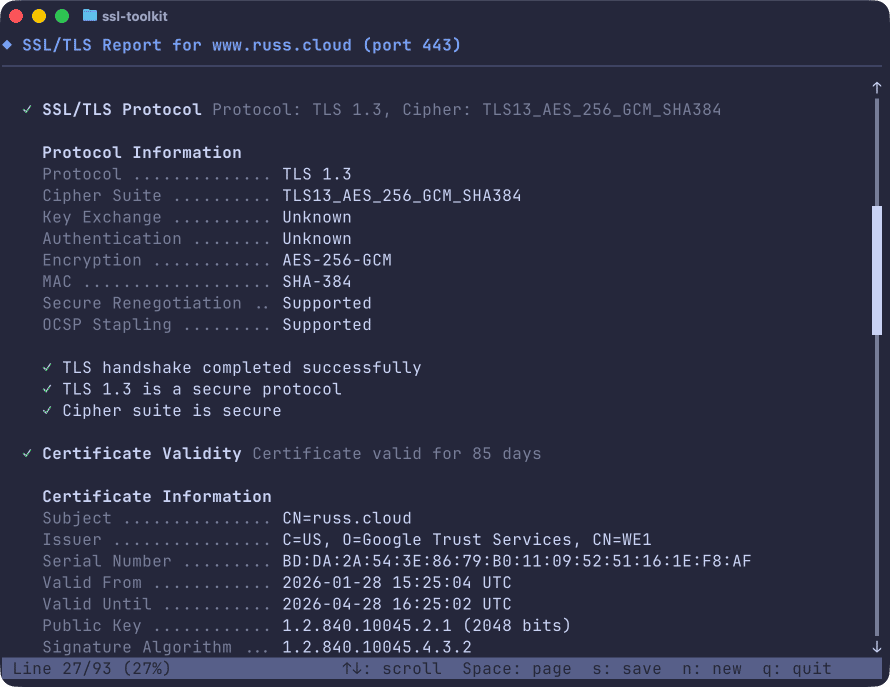Select the Protocol Information subheading

click(x=142, y=153)
